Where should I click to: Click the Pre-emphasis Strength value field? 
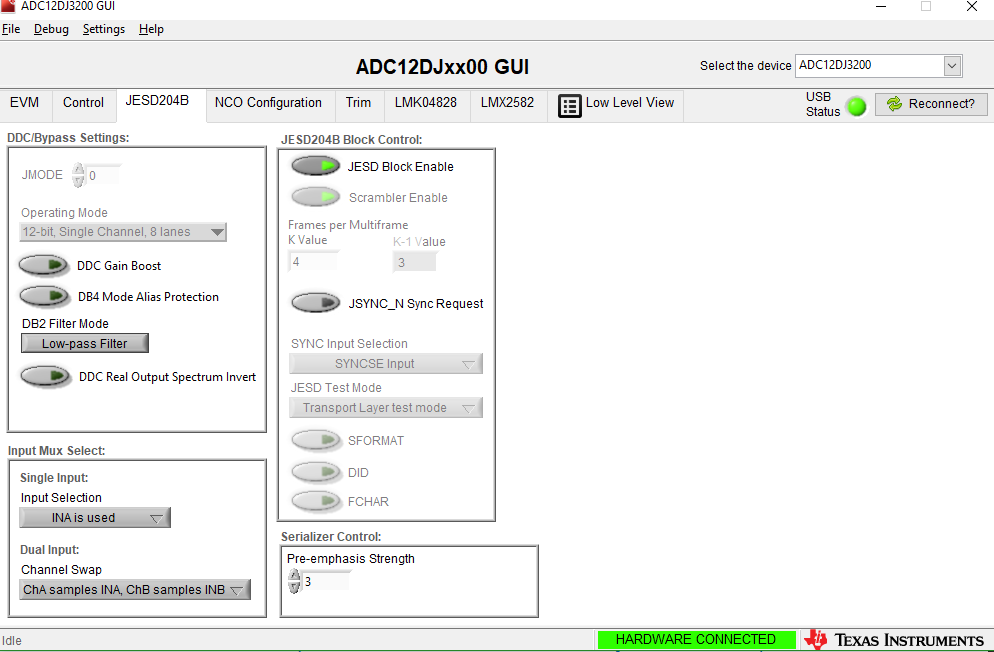326,581
